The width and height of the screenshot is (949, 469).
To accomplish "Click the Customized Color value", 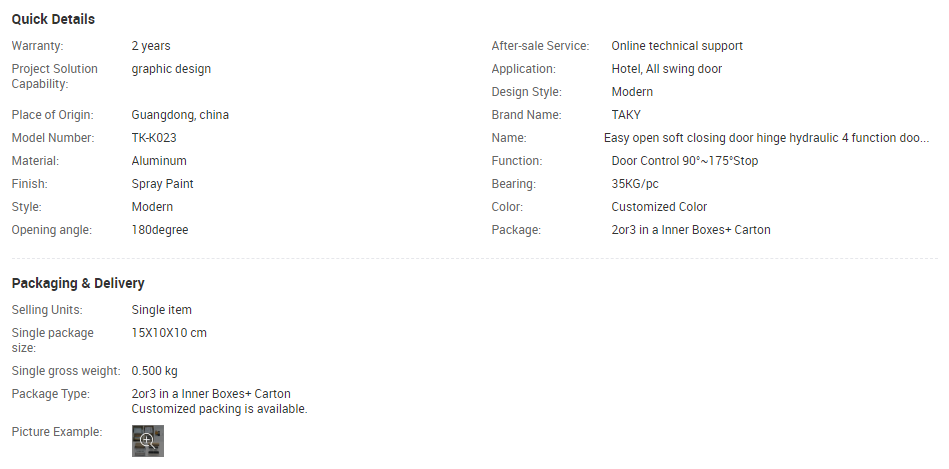I will click(659, 207).
